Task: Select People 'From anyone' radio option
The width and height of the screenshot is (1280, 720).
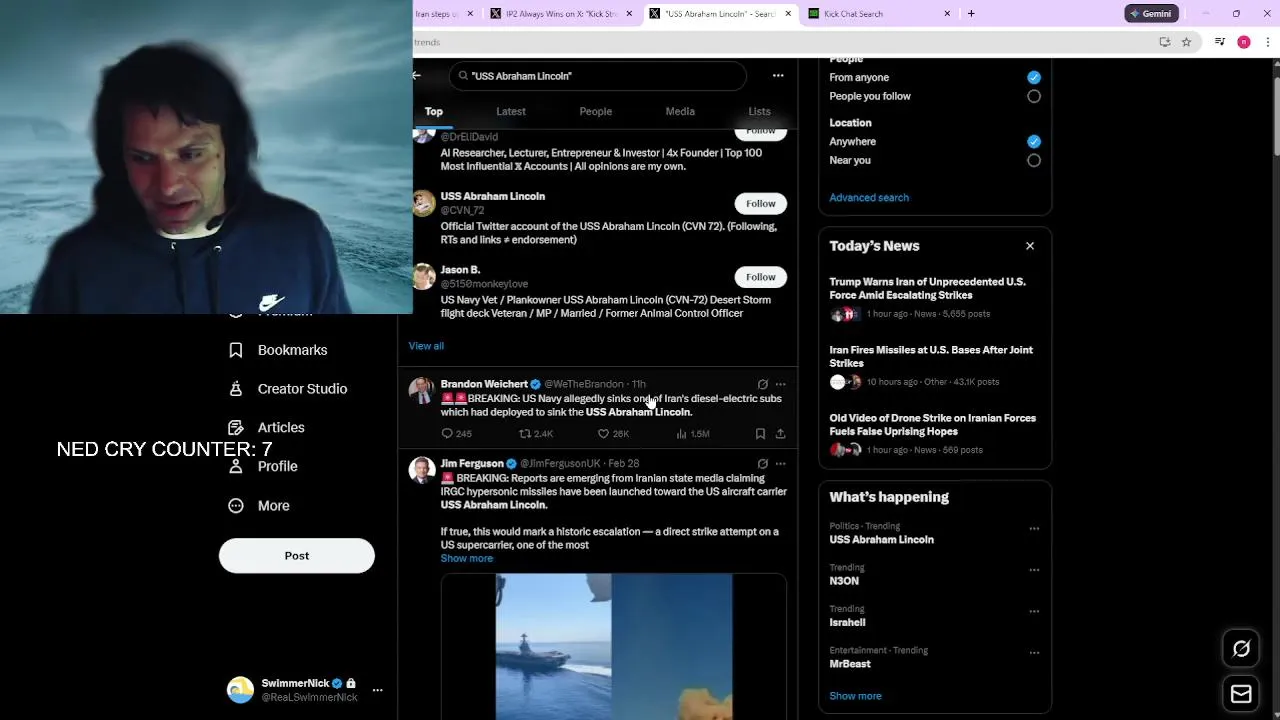Action: click(x=1034, y=77)
